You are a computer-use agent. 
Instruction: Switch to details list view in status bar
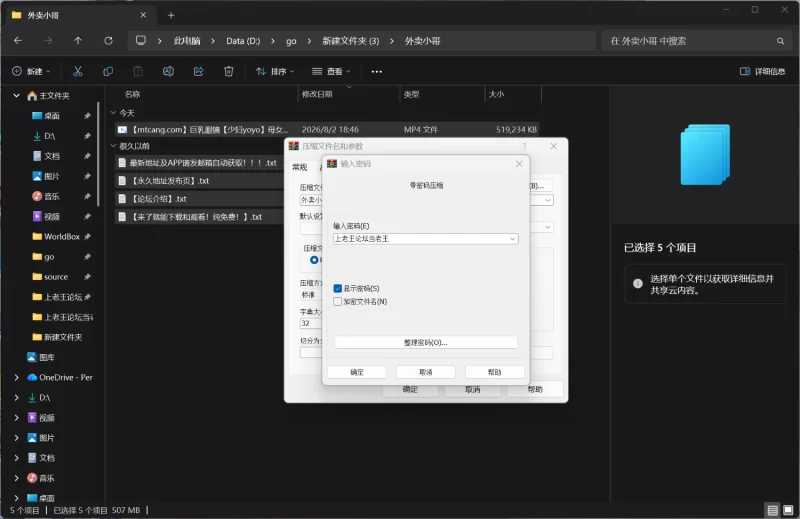click(772, 510)
